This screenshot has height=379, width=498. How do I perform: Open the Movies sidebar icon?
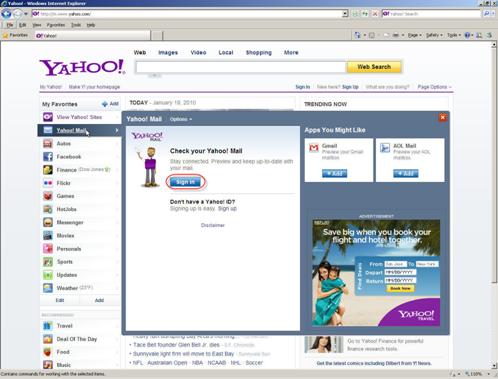(48, 235)
